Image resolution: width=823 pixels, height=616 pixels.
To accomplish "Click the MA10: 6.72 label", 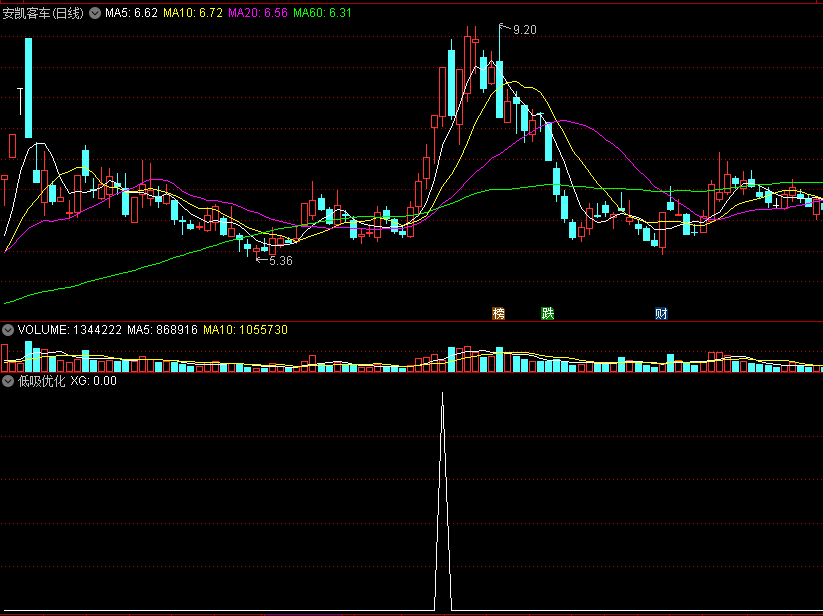I will click(x=193, y=13).
